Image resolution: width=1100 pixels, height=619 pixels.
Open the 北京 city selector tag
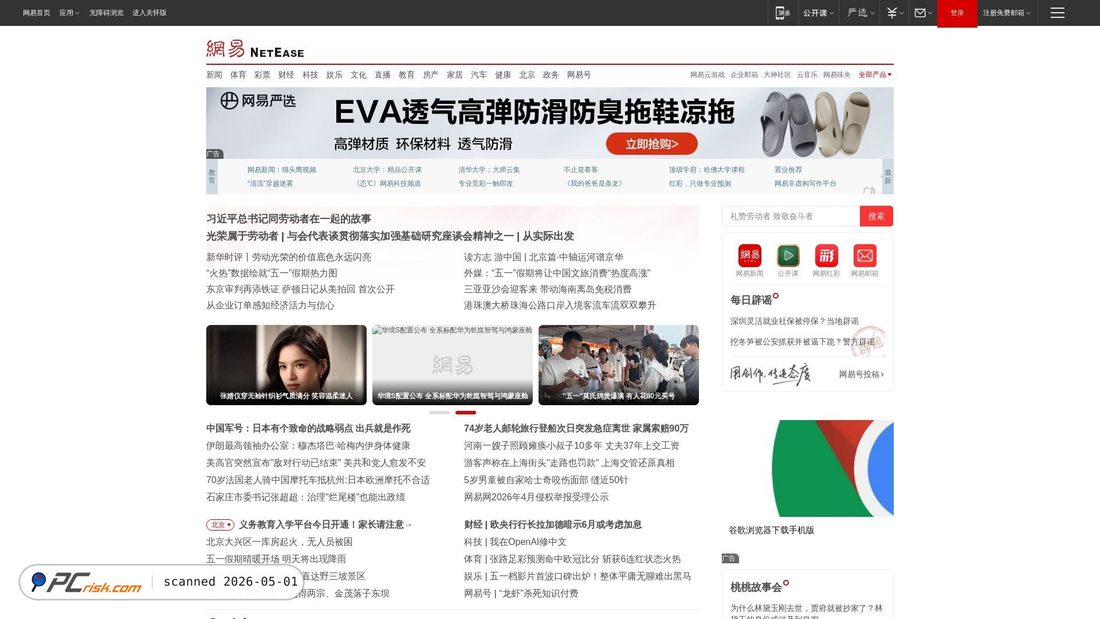(220, 524)
